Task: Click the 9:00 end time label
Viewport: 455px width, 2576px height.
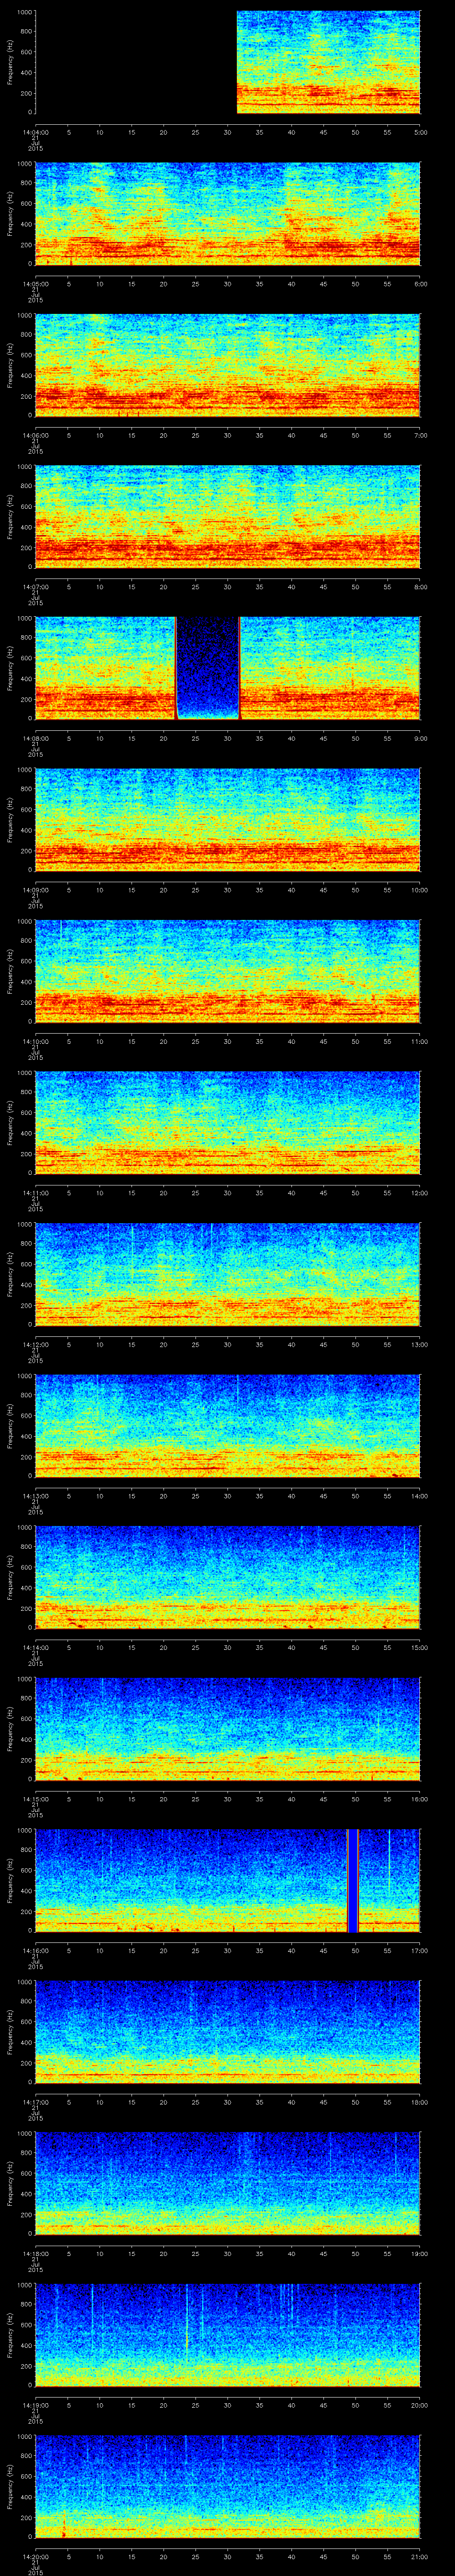Action: 420,738
